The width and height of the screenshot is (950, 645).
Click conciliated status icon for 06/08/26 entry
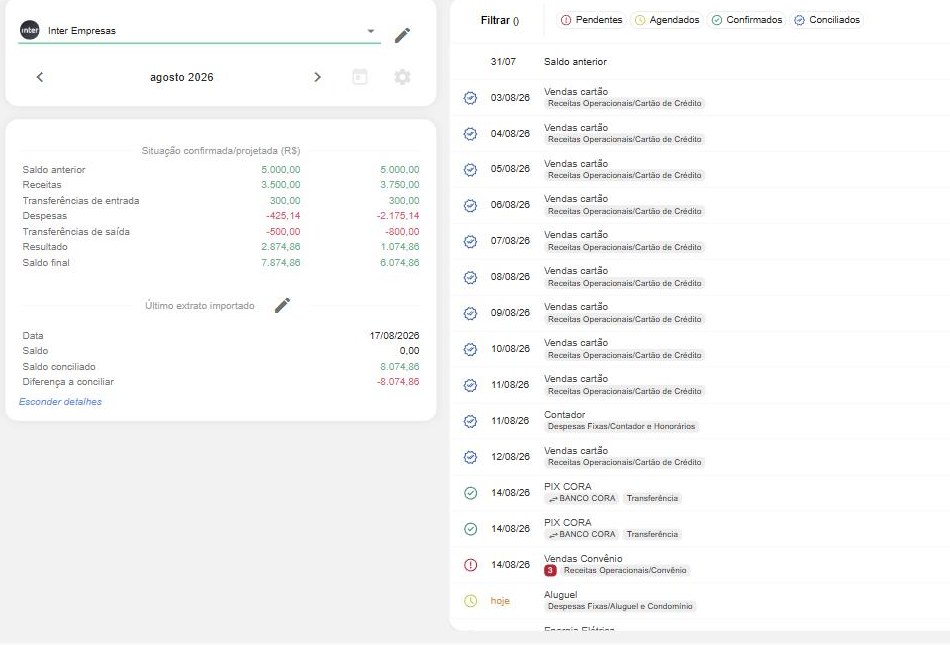click(470, 205)
